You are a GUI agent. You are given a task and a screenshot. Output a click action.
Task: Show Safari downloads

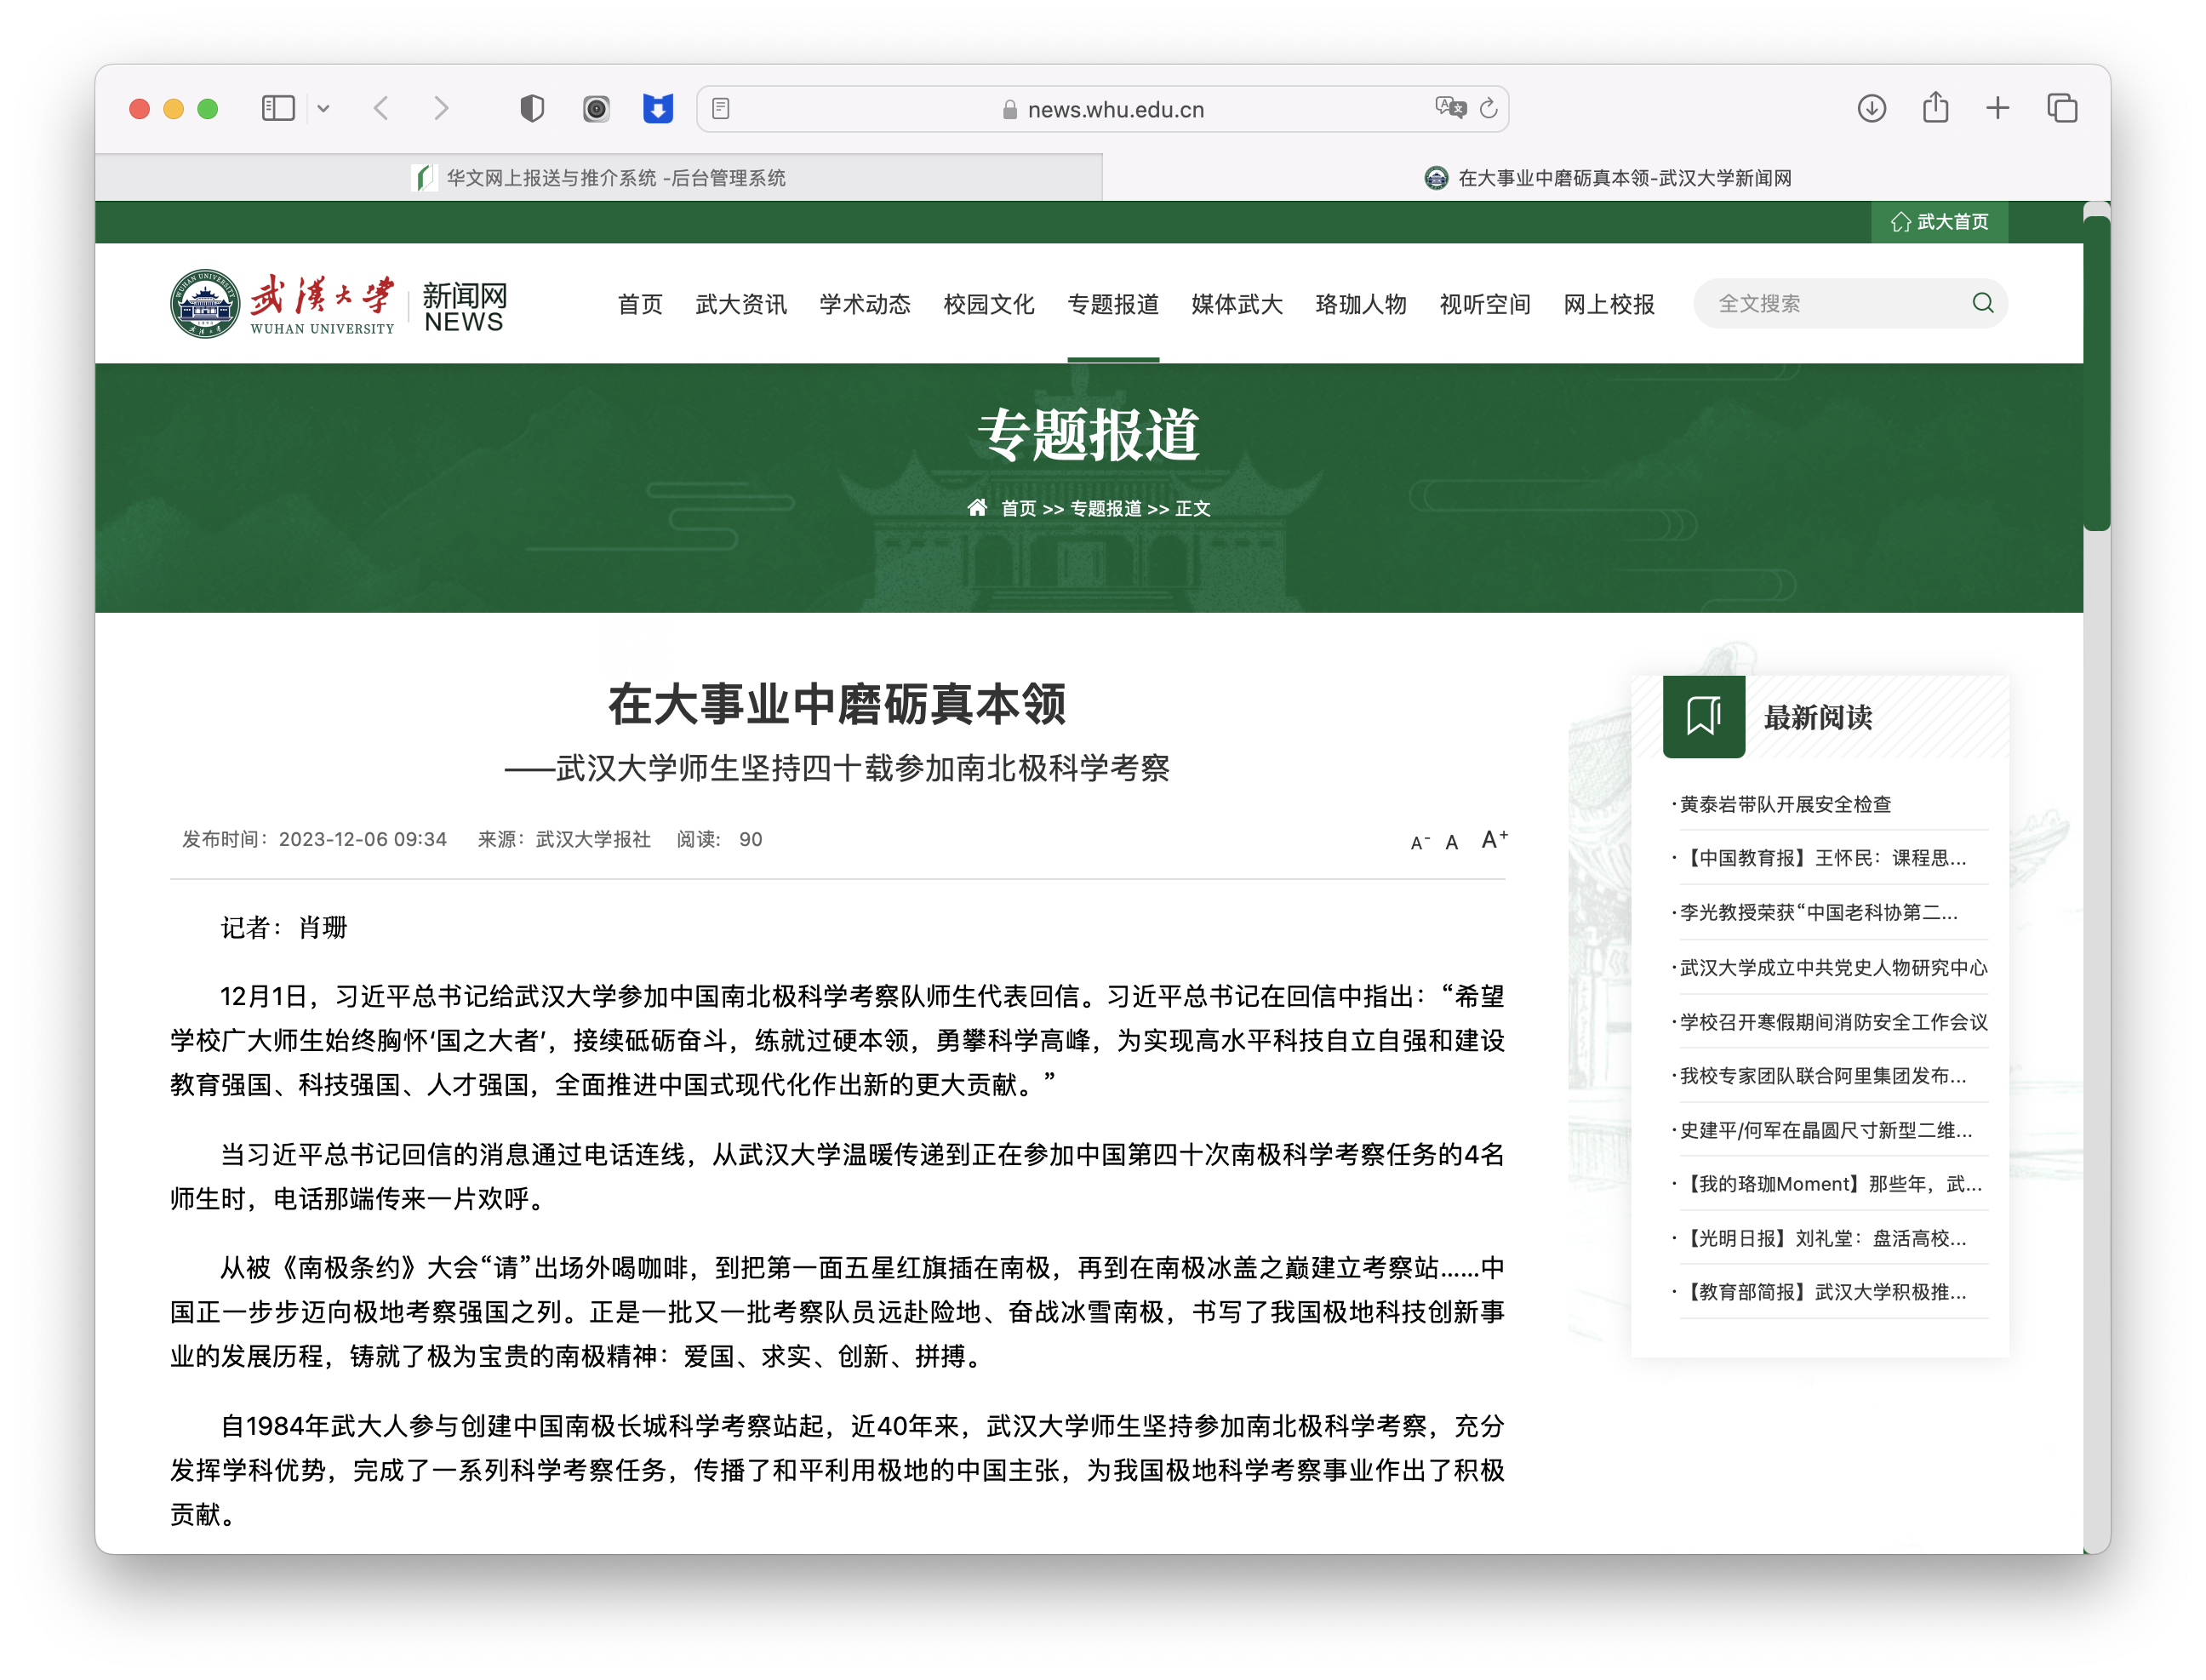click(1872, 108)
